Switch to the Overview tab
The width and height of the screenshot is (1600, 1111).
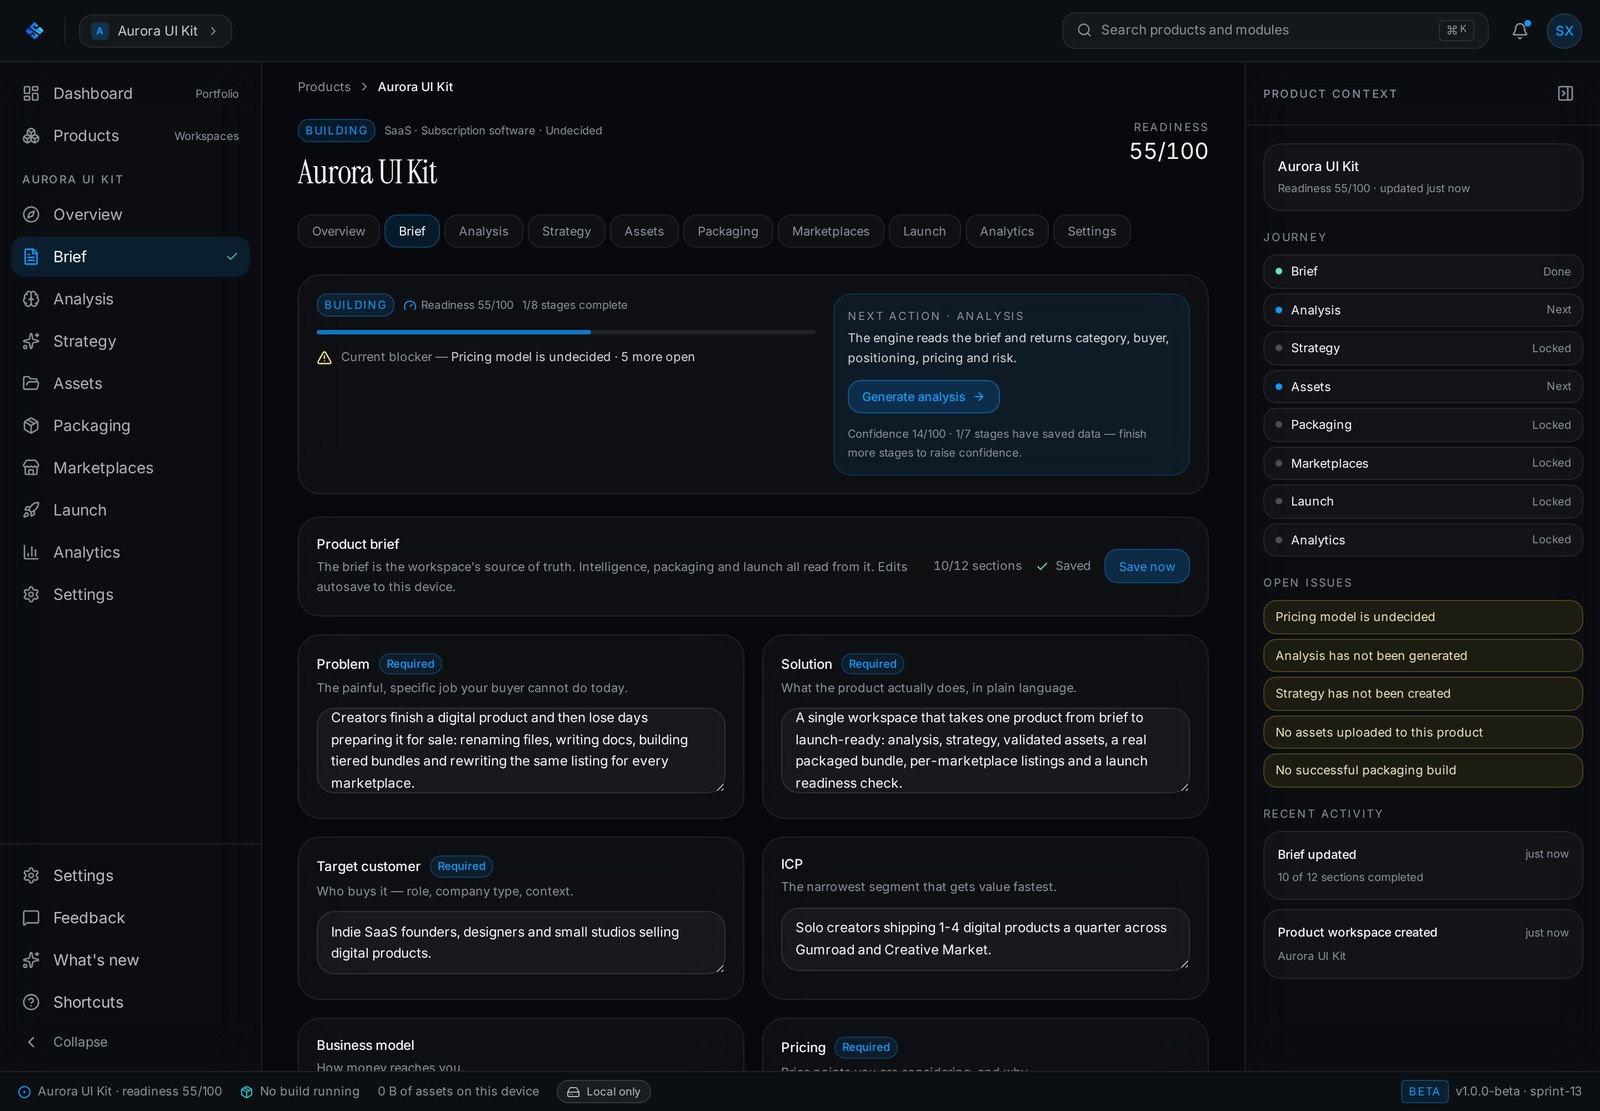tap(338, 231)
